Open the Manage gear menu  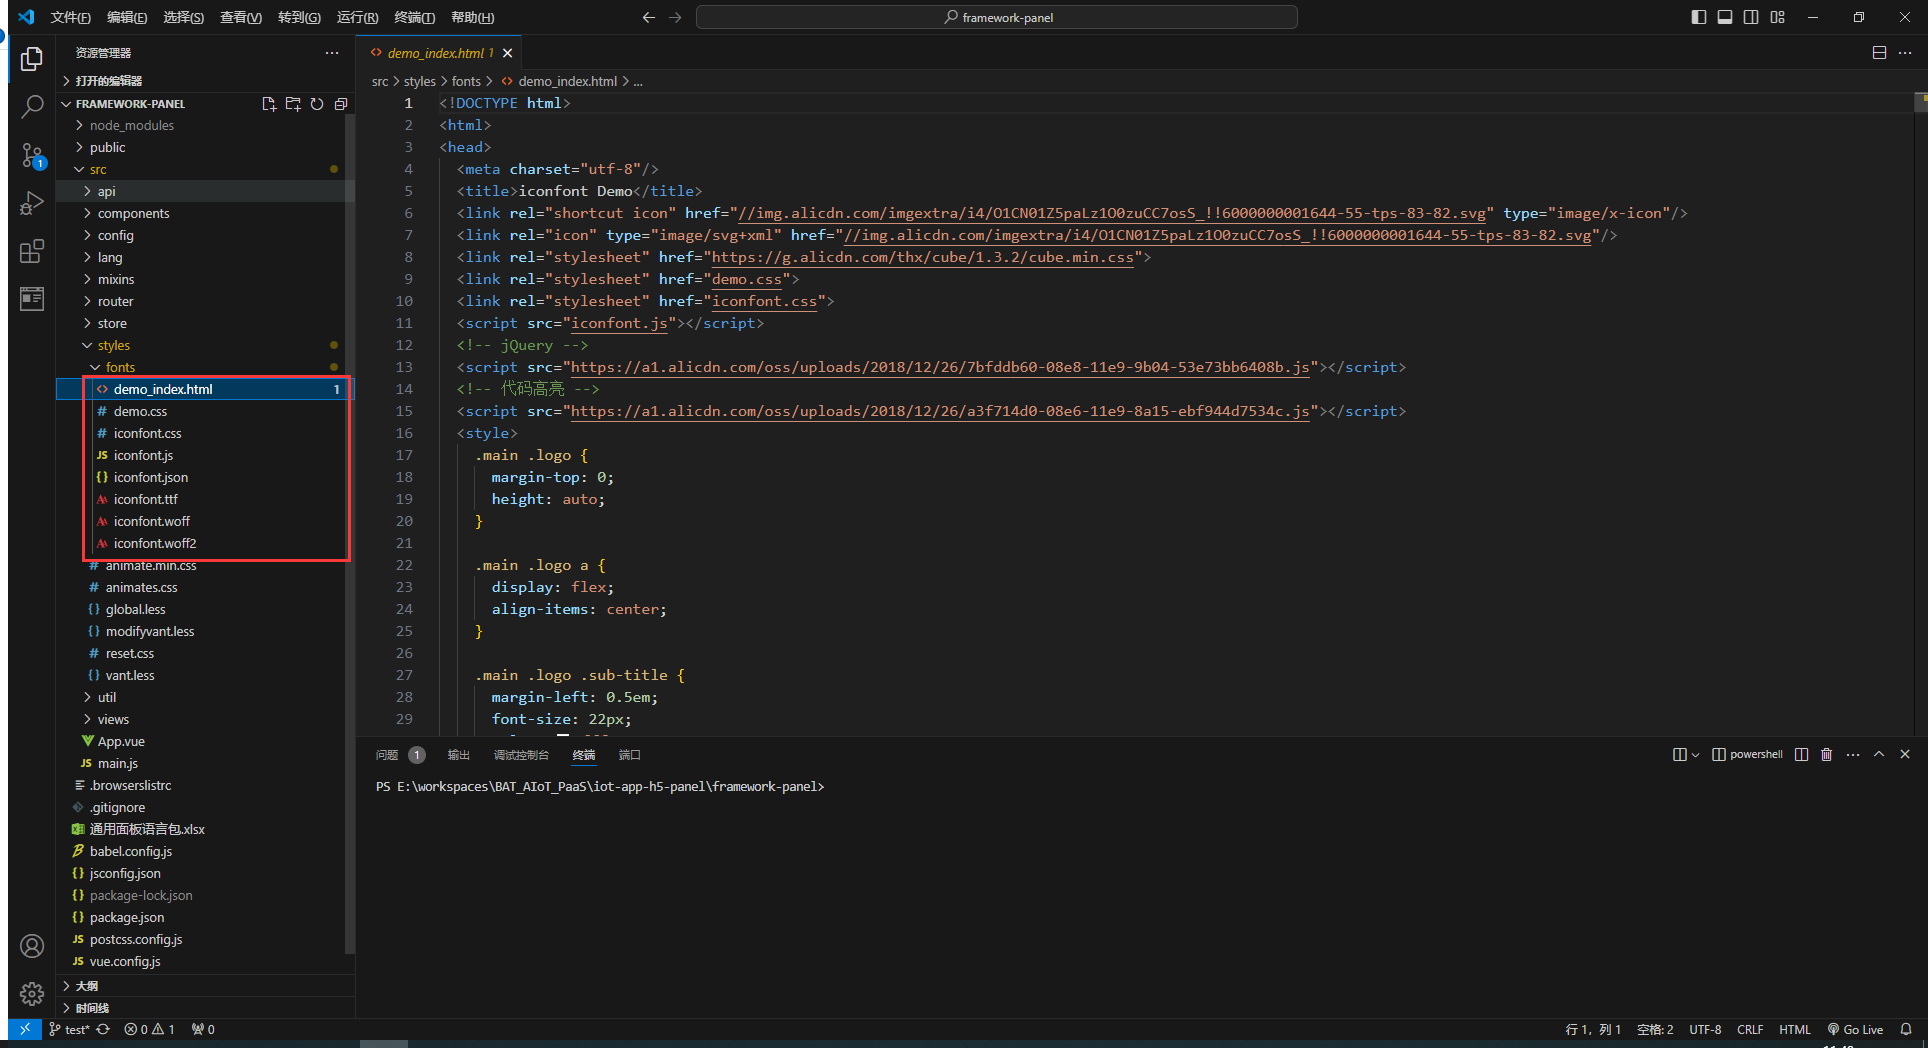coord(32,993)
